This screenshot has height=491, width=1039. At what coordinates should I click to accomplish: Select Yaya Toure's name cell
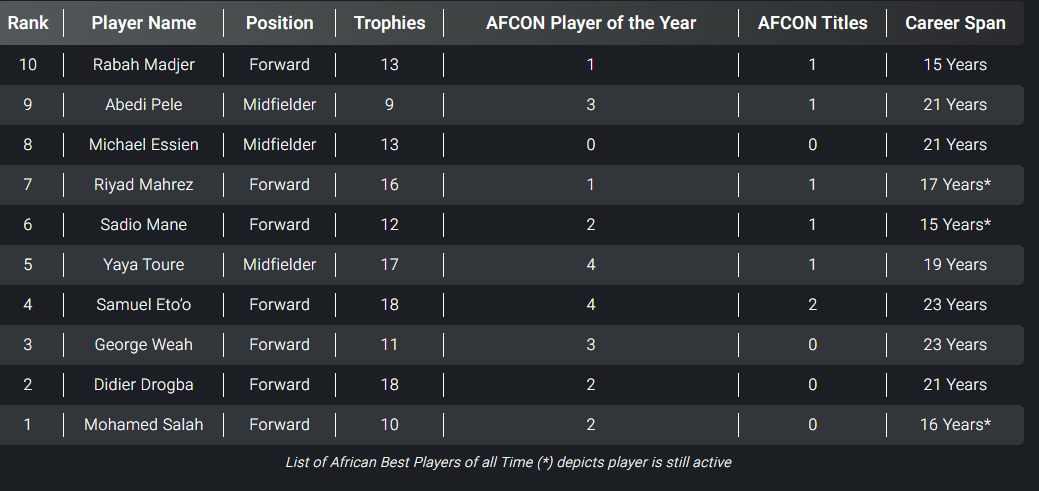(143, 265)
